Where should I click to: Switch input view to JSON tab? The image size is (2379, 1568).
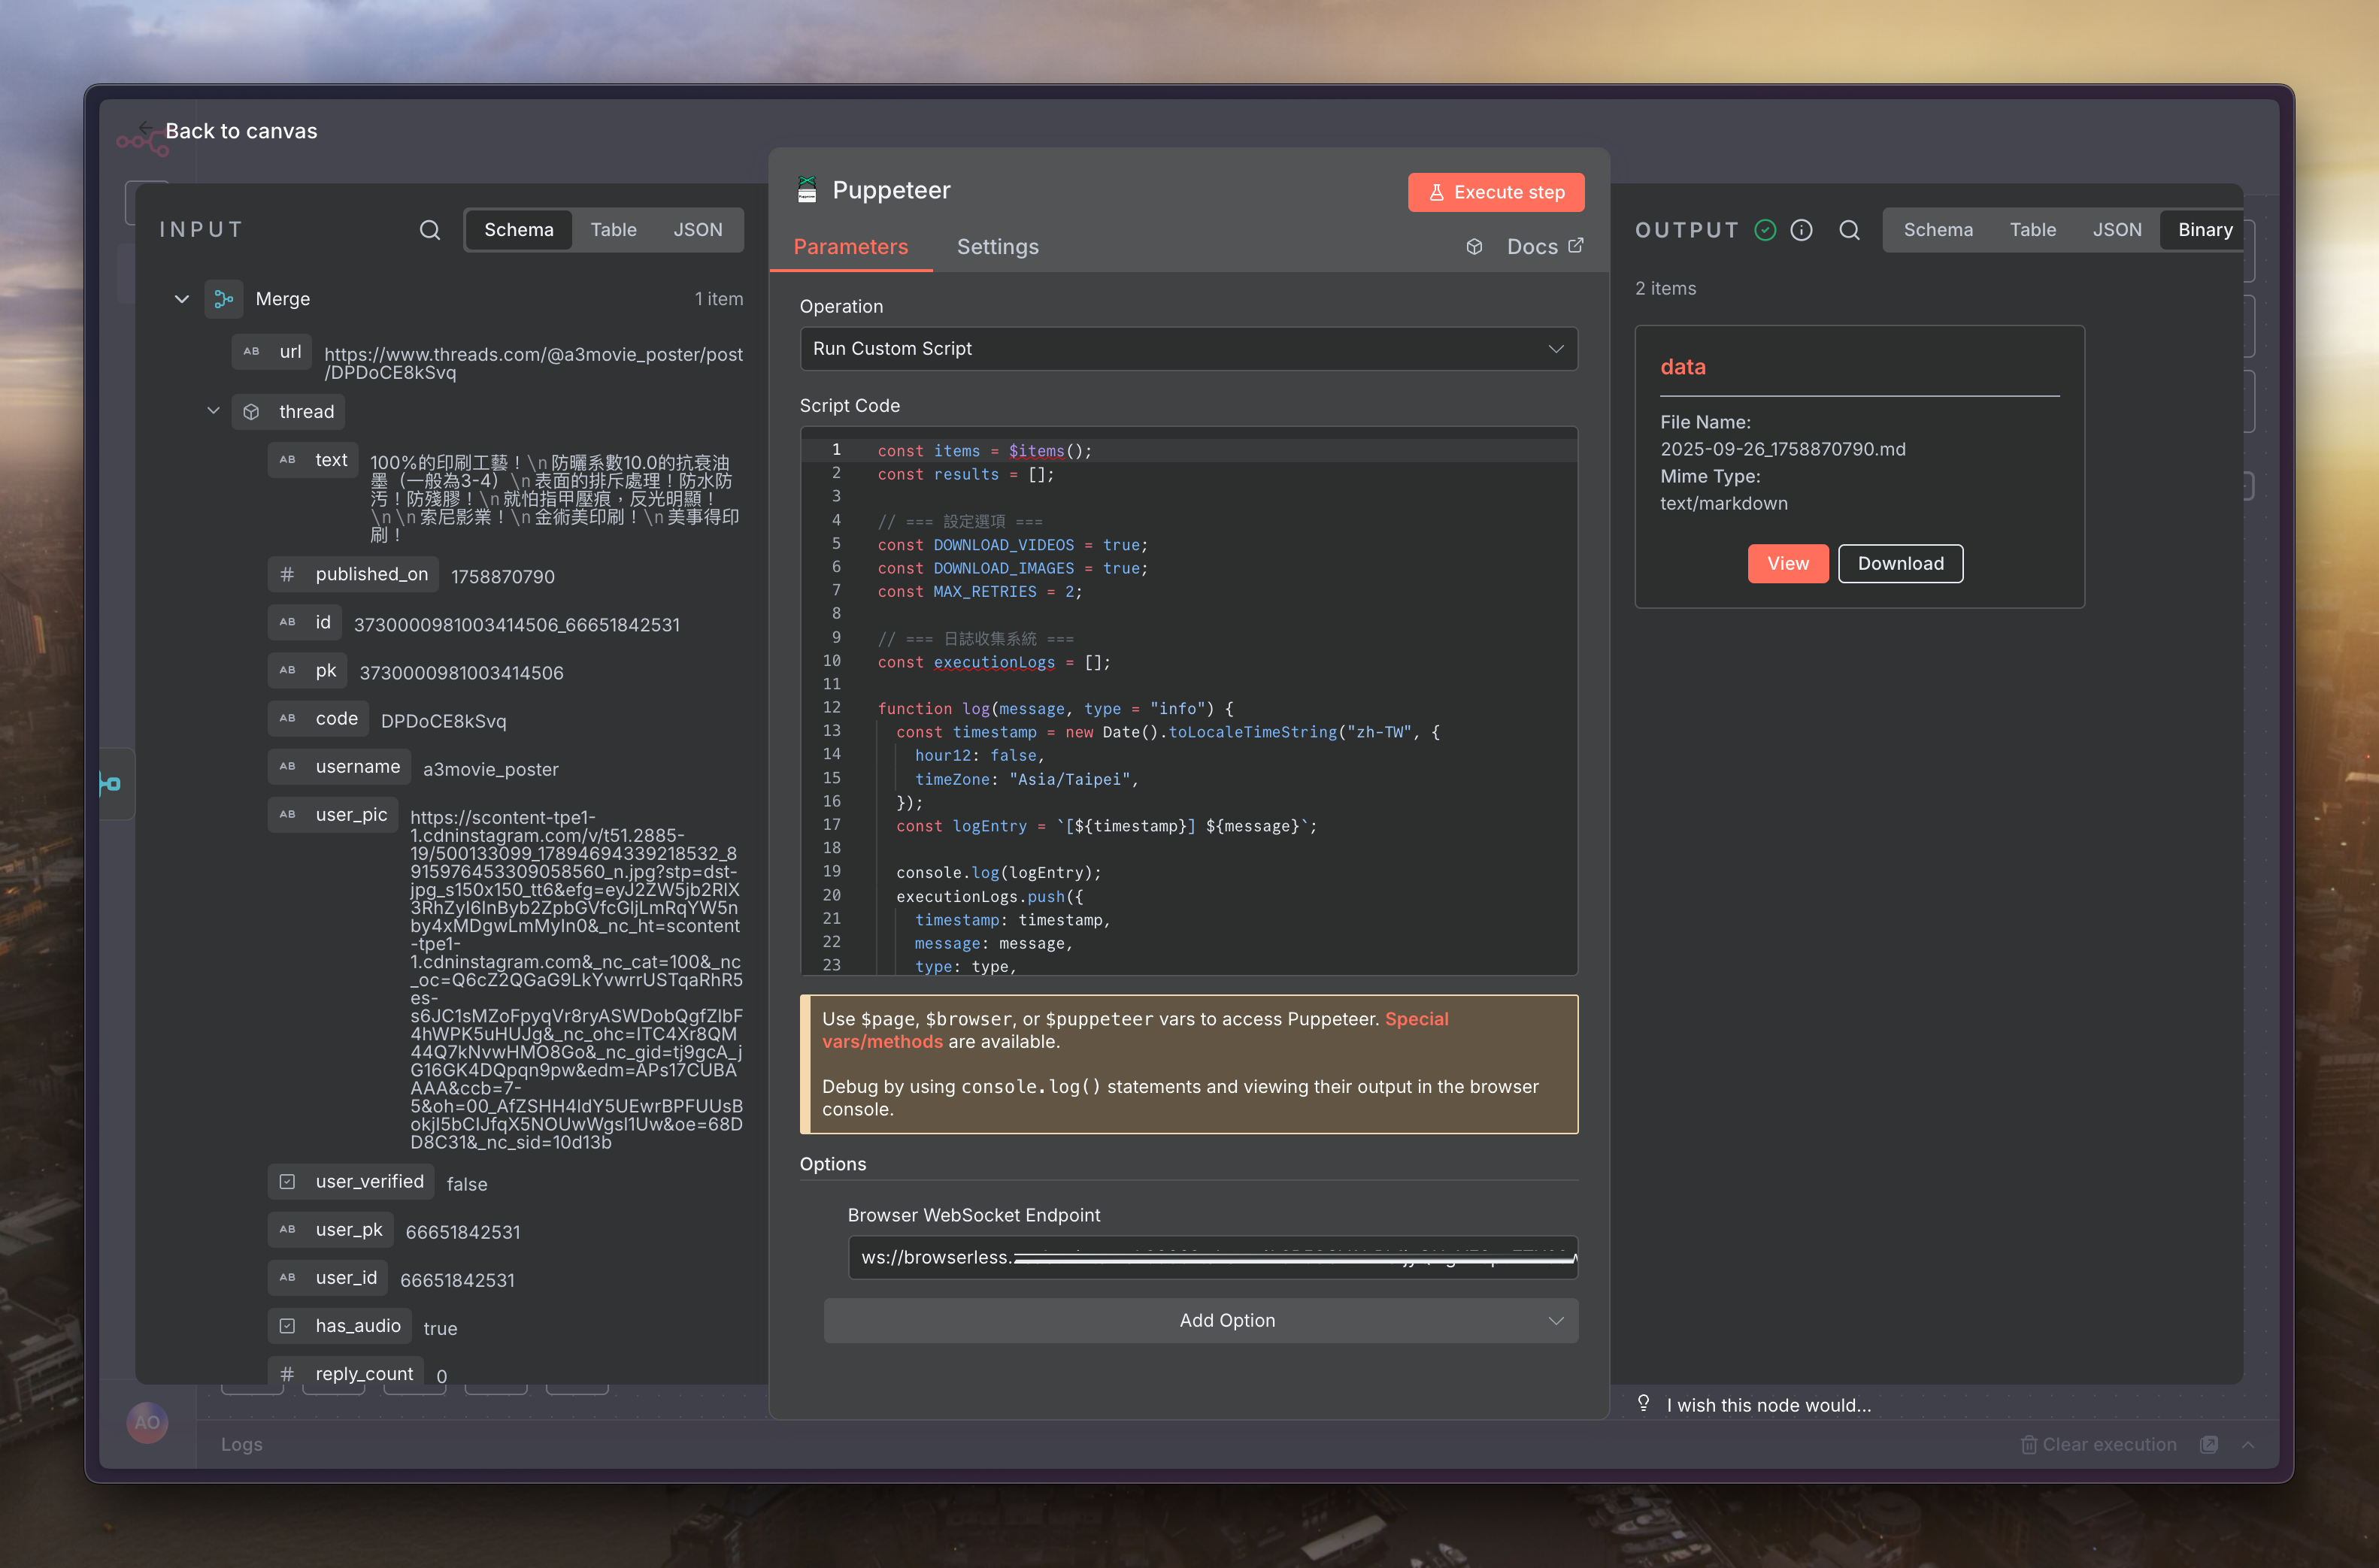click(x=697, y=230)
